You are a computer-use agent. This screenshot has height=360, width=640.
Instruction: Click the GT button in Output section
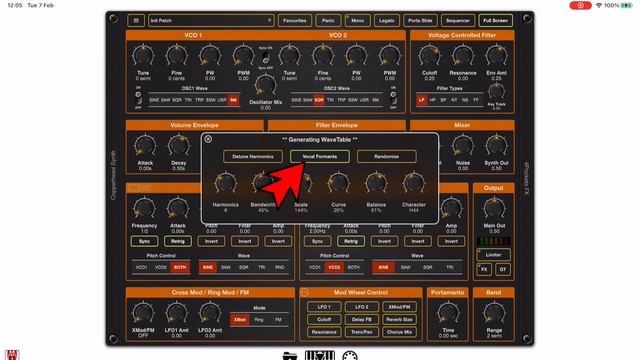tap(503, 269)
